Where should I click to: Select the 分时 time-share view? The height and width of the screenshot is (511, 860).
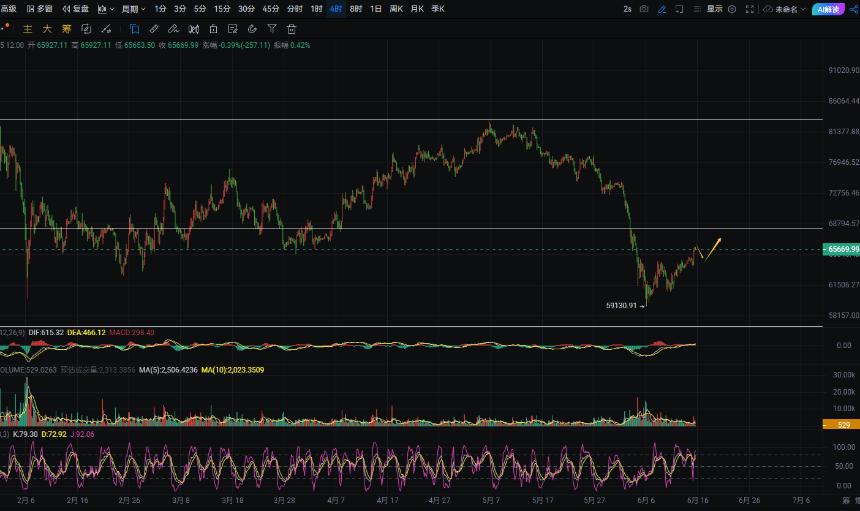[x=295, y=9]
